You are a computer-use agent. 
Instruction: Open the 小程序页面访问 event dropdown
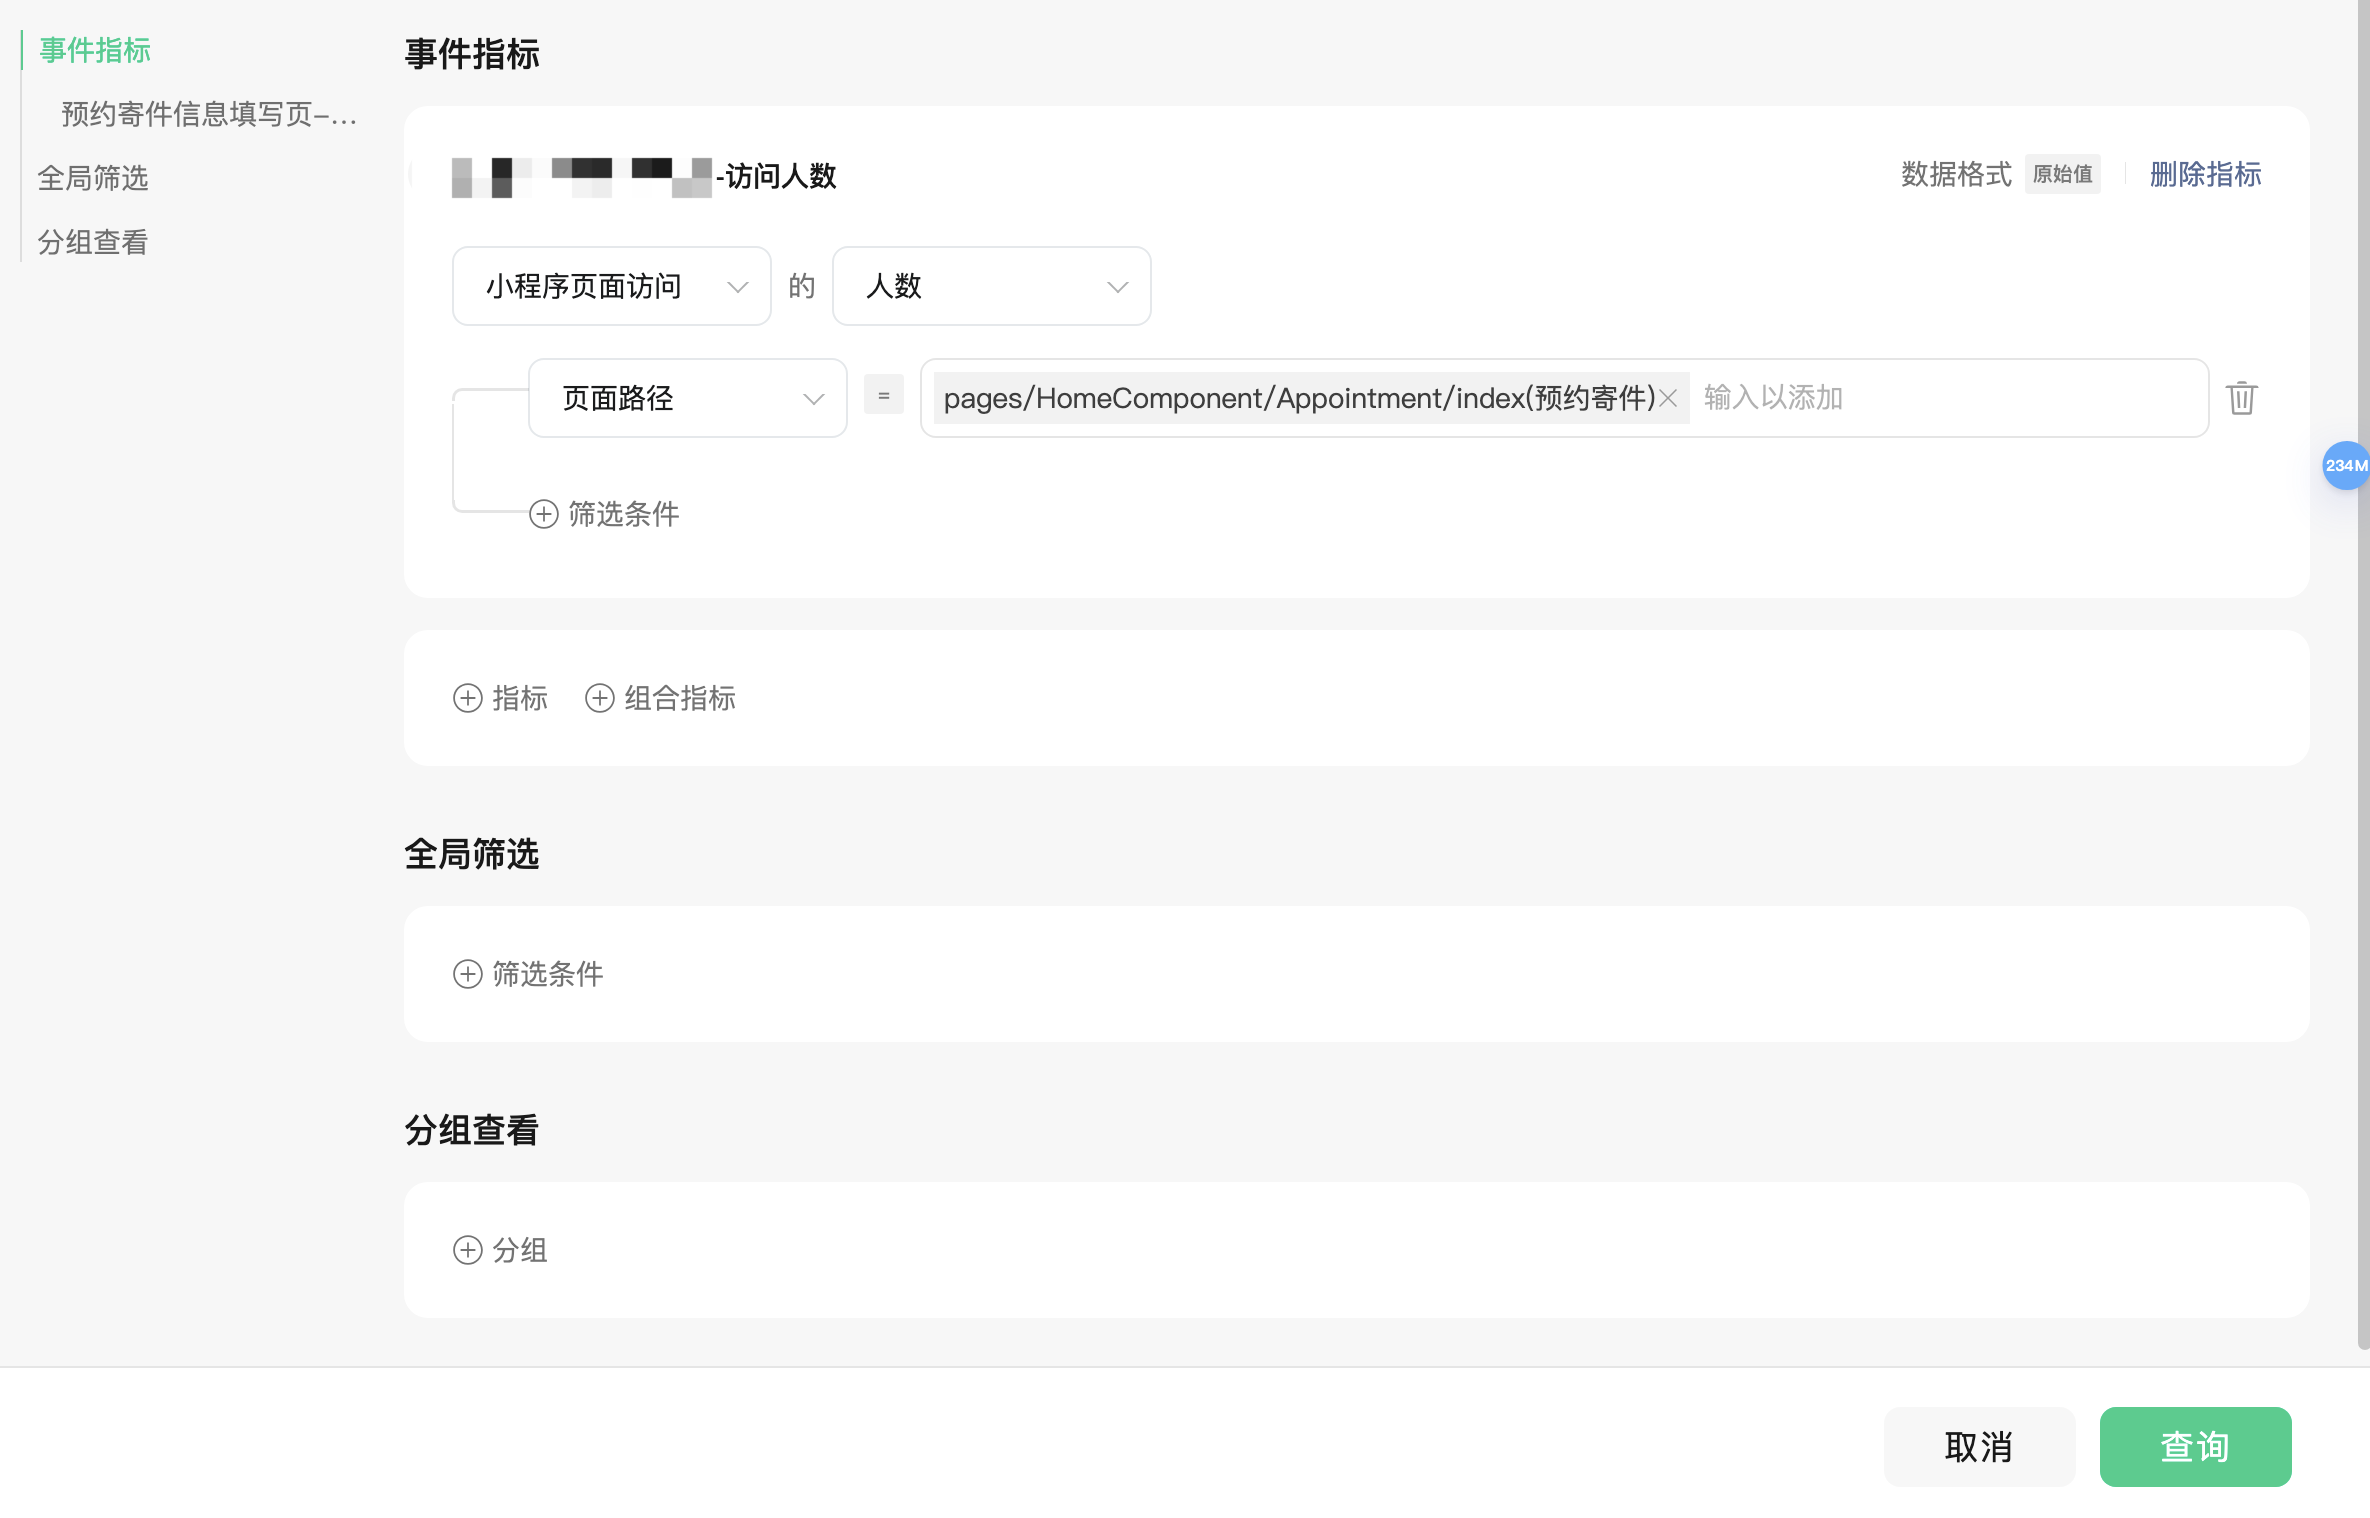click(611, 286)
